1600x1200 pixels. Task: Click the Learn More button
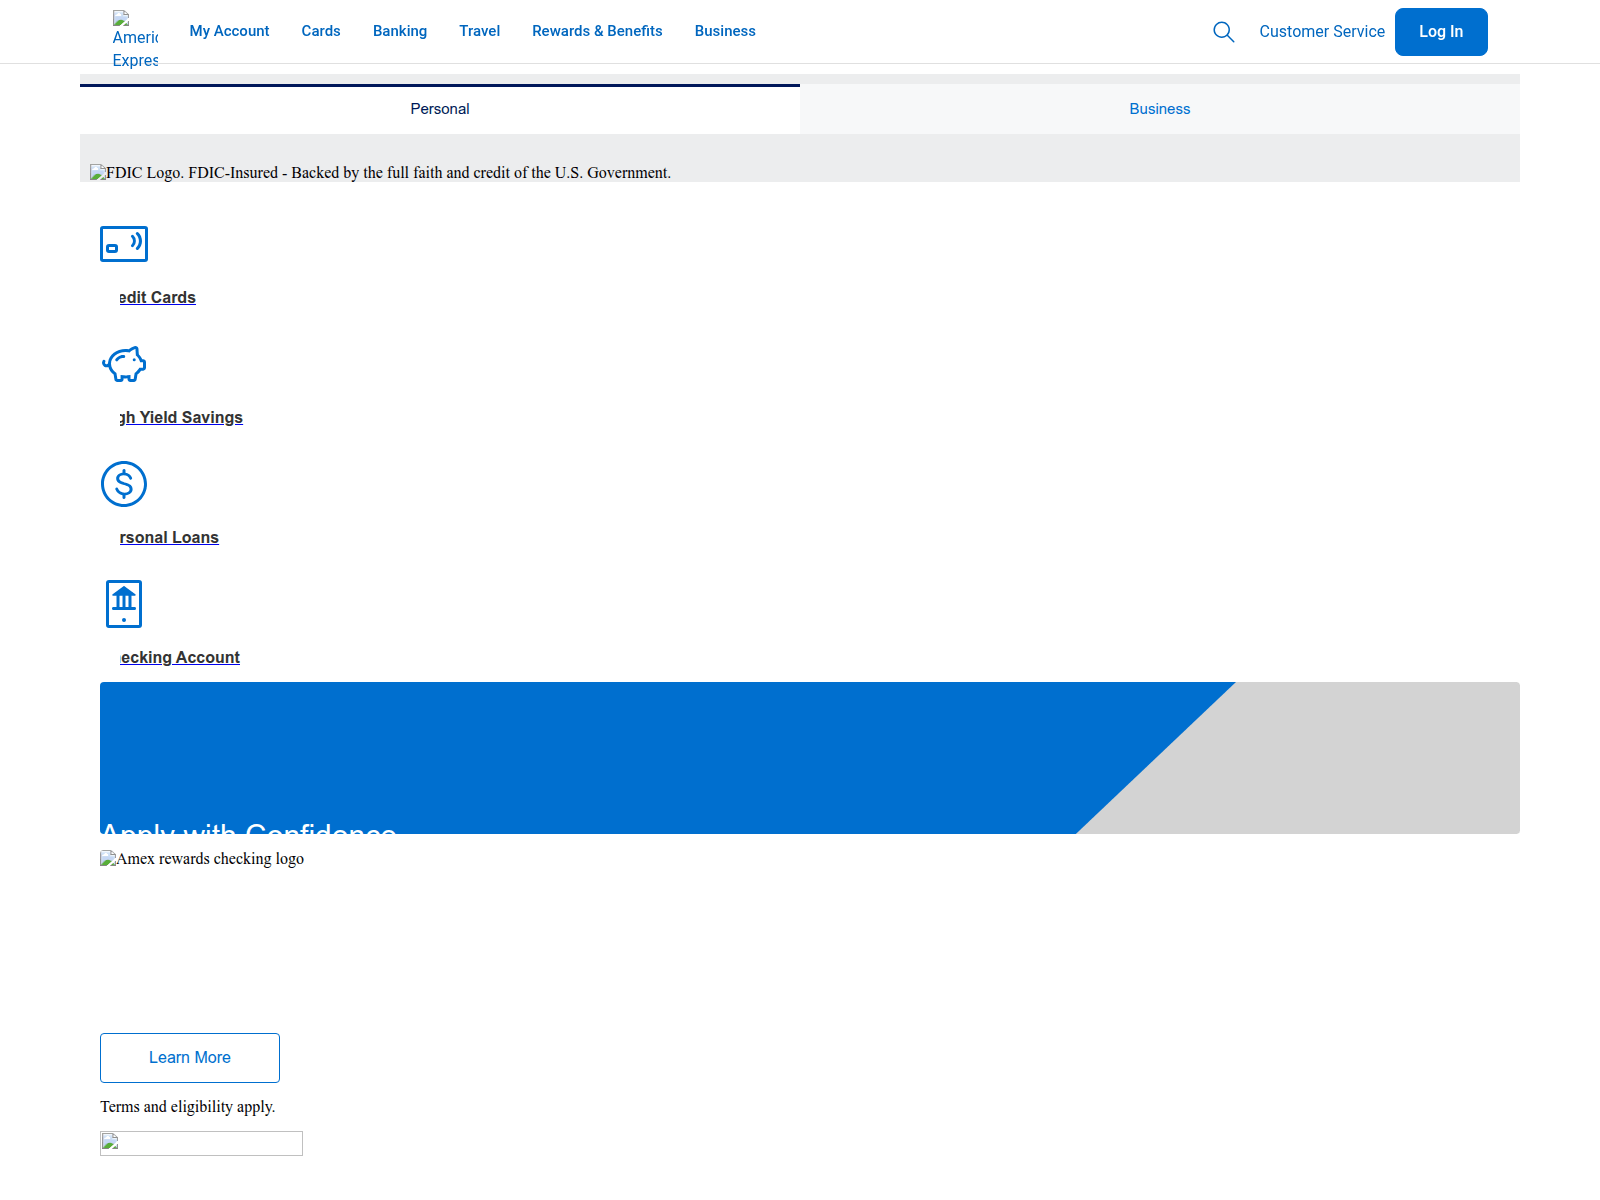[x=190, y=1058]
